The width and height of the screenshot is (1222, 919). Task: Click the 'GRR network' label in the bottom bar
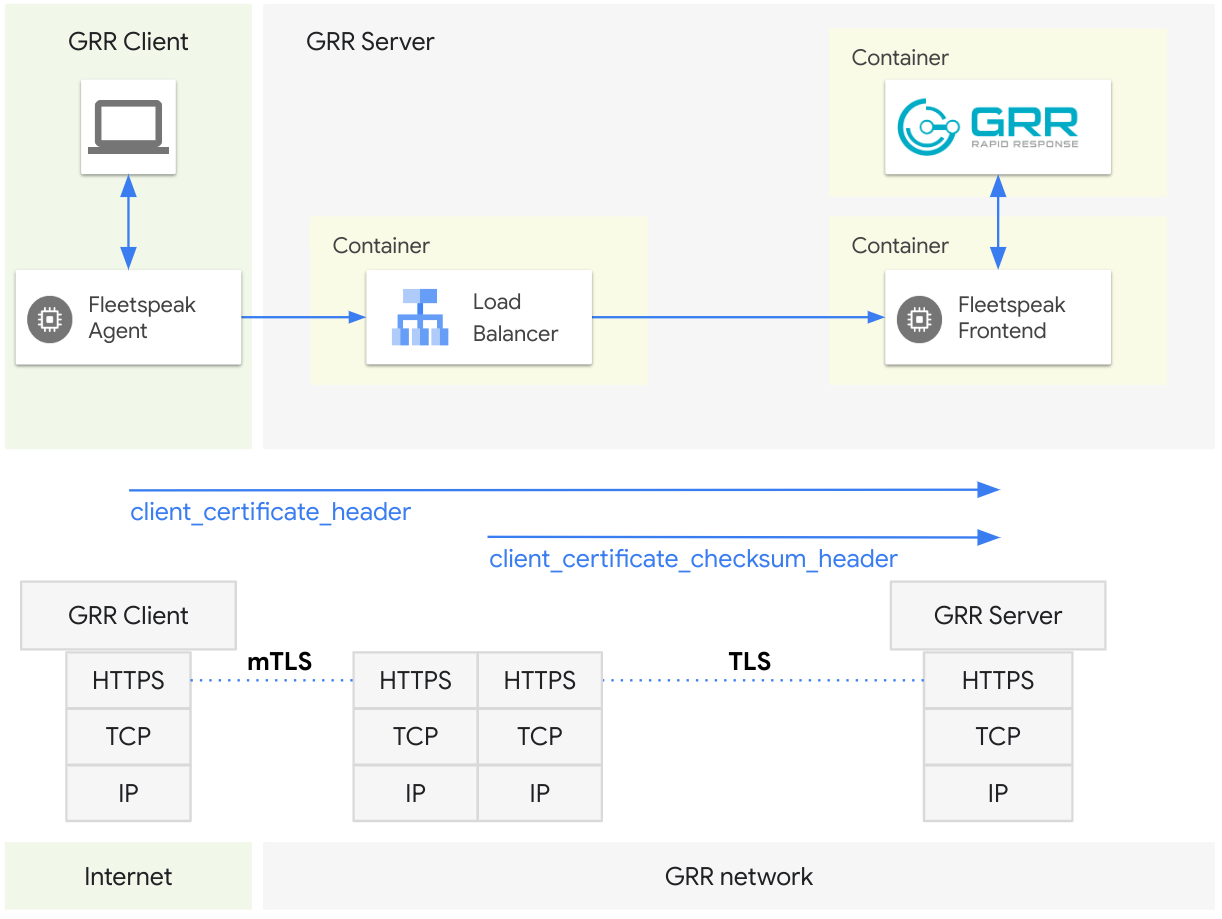click(739, 877)
